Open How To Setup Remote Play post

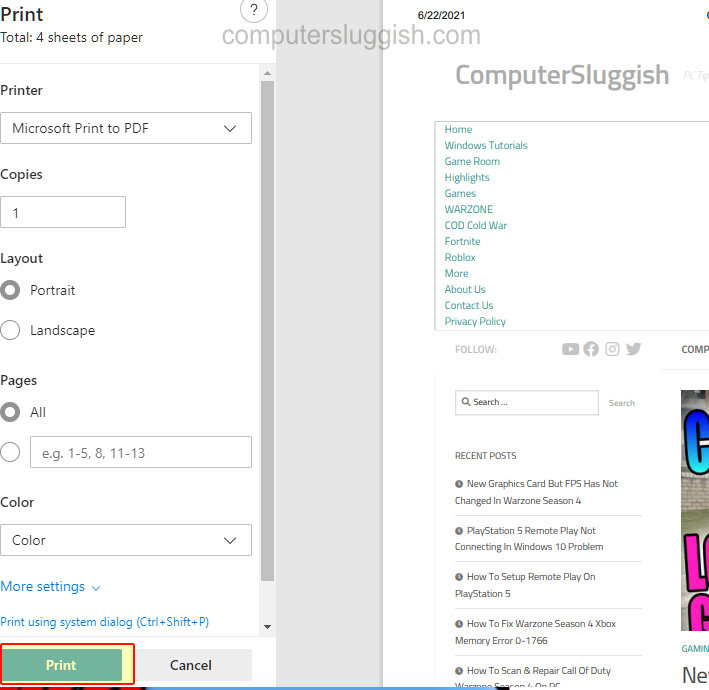525,585
